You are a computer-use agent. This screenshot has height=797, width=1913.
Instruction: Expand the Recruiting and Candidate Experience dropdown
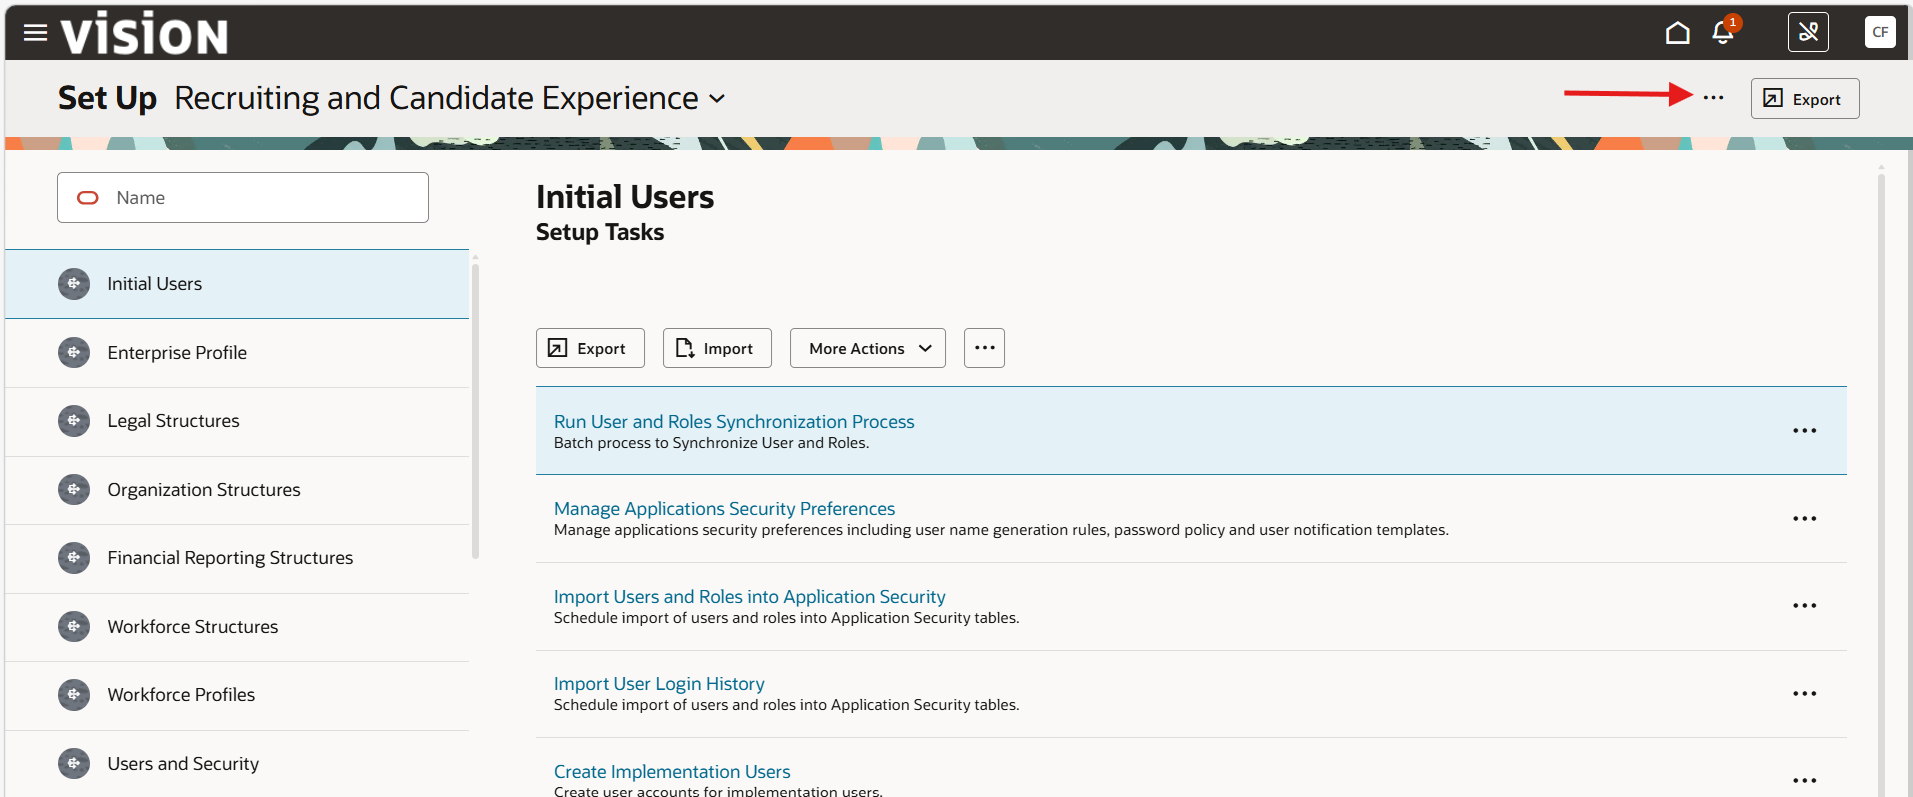pos(717,99)
